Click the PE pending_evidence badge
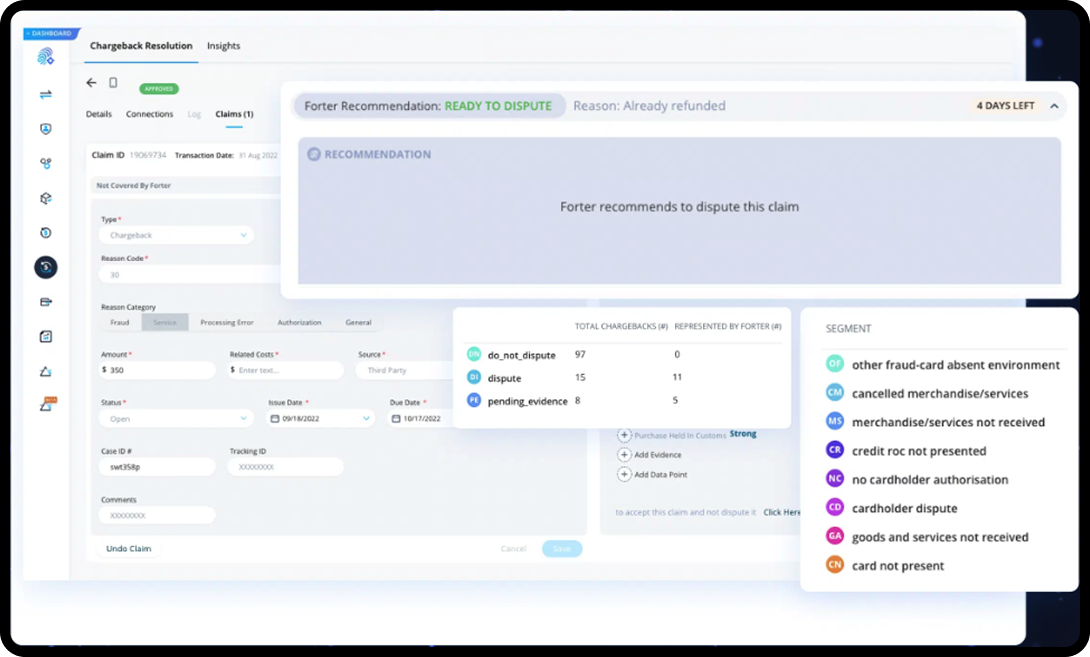The height and width of the screenshot is (657, 1090). pyautogui.click(x=474, y=400)
